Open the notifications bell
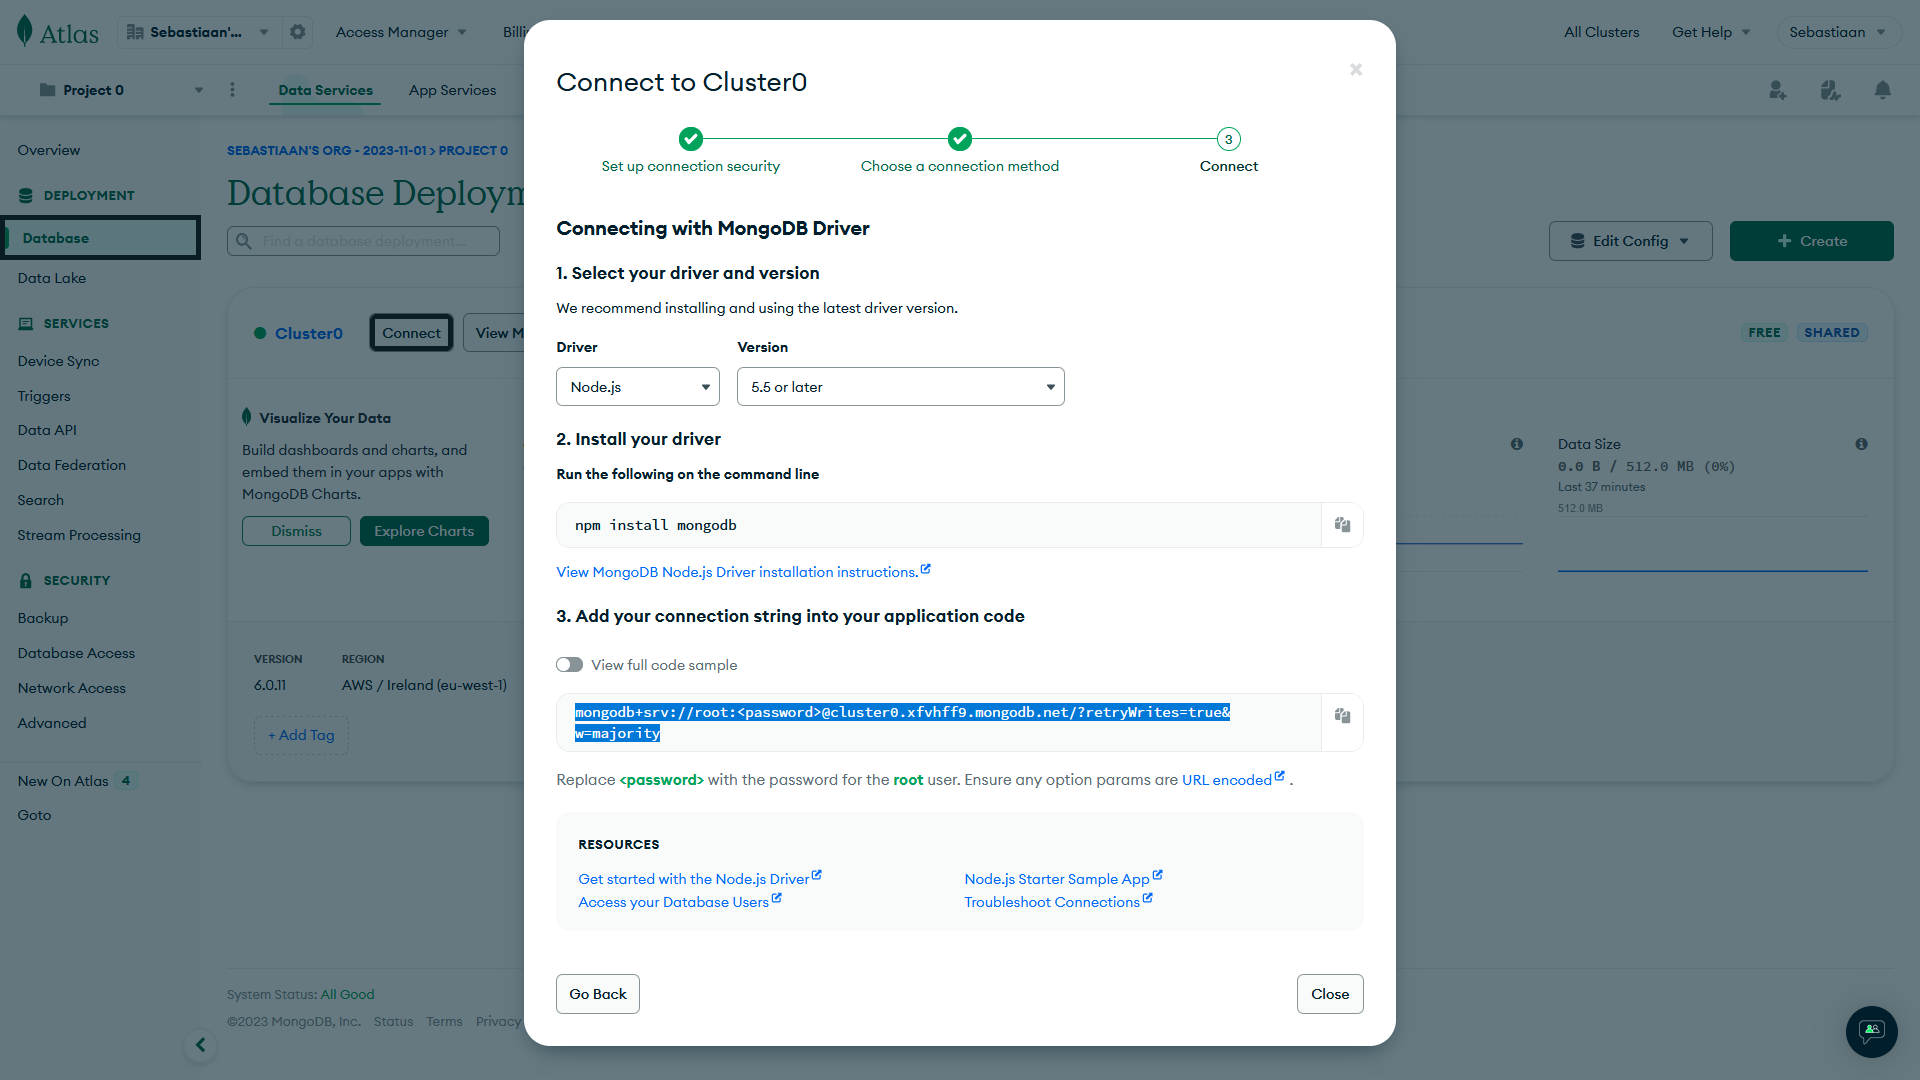Viewport: 1920px width, 1080px height. point(1882,90)
